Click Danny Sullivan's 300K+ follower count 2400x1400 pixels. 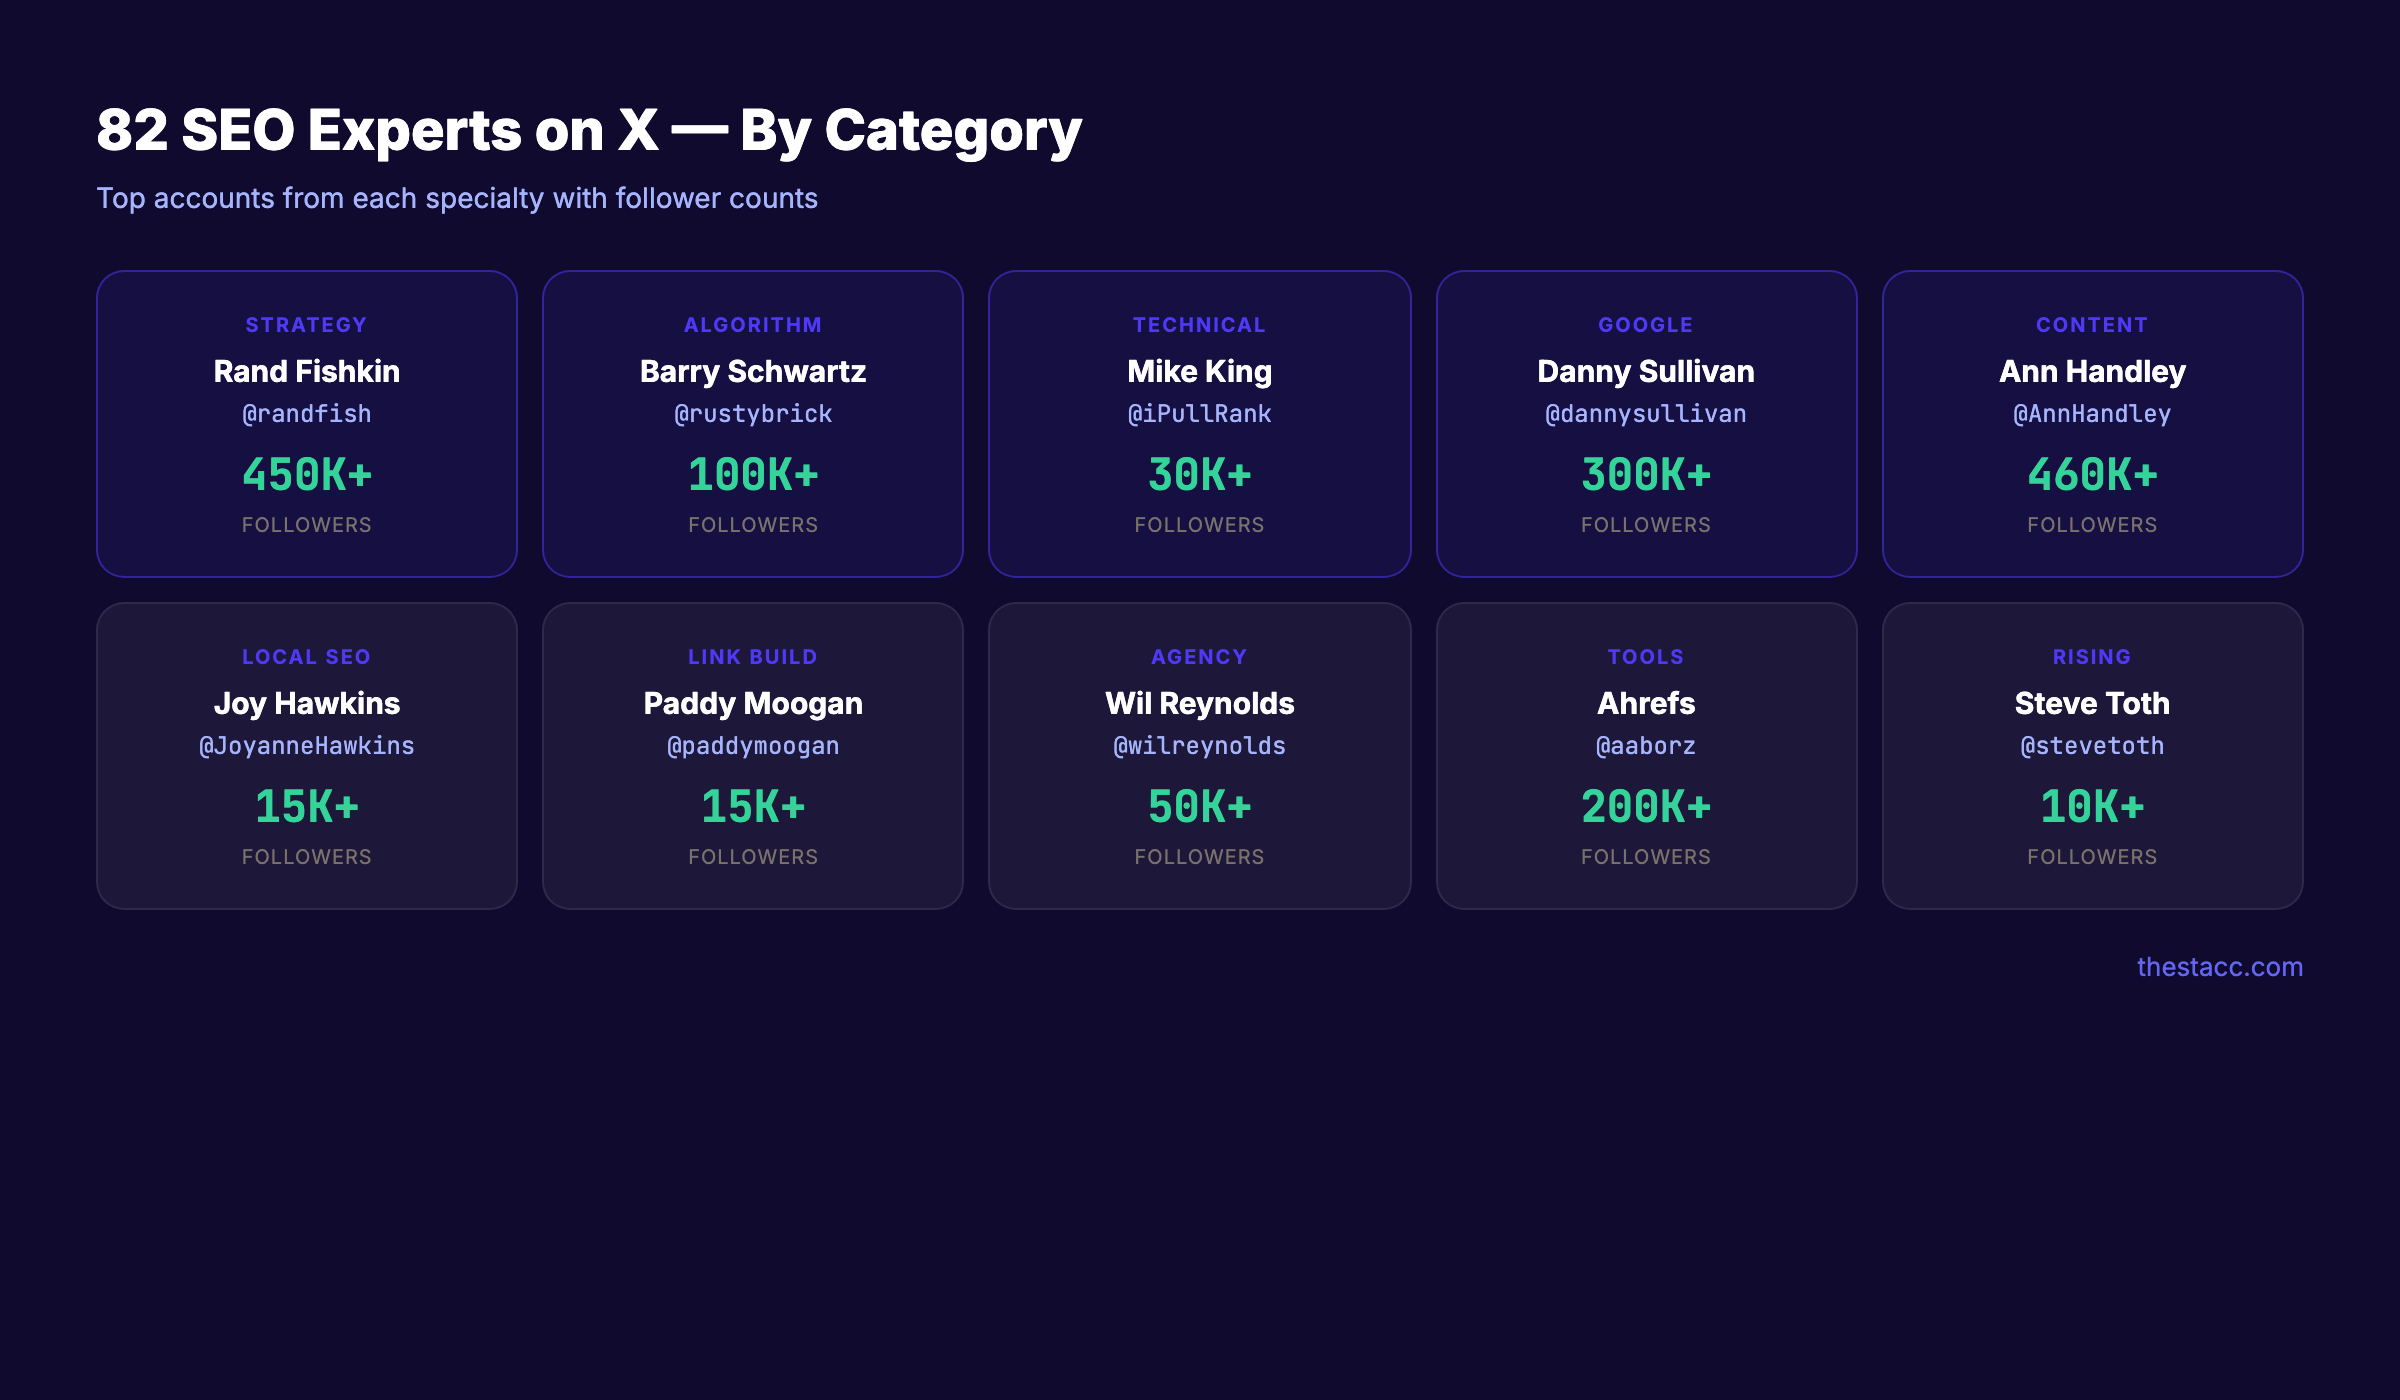(x=1646, y=475)
